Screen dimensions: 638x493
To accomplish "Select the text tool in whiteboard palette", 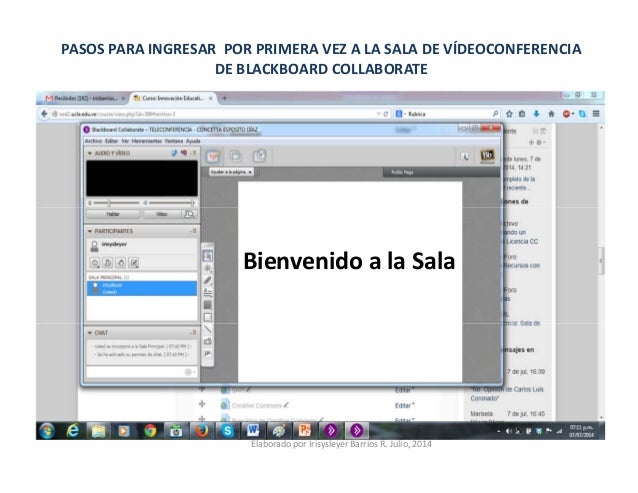I will coord(208,292).
